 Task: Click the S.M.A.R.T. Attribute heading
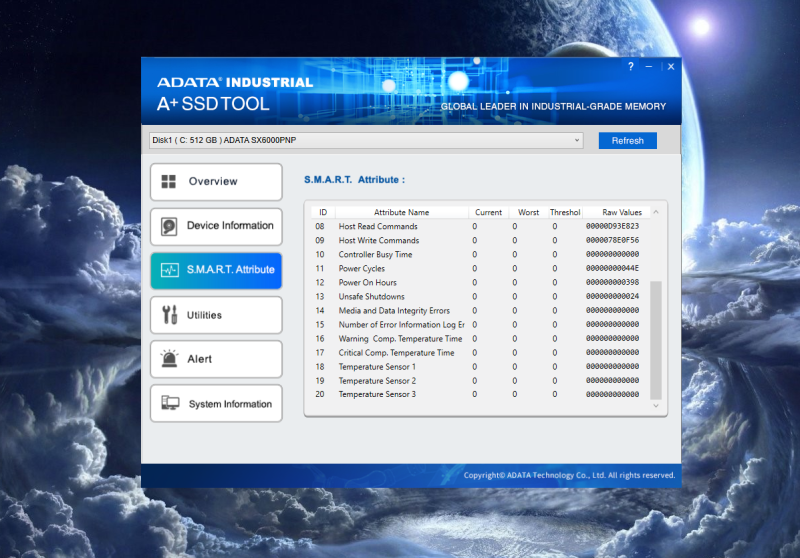355,180
